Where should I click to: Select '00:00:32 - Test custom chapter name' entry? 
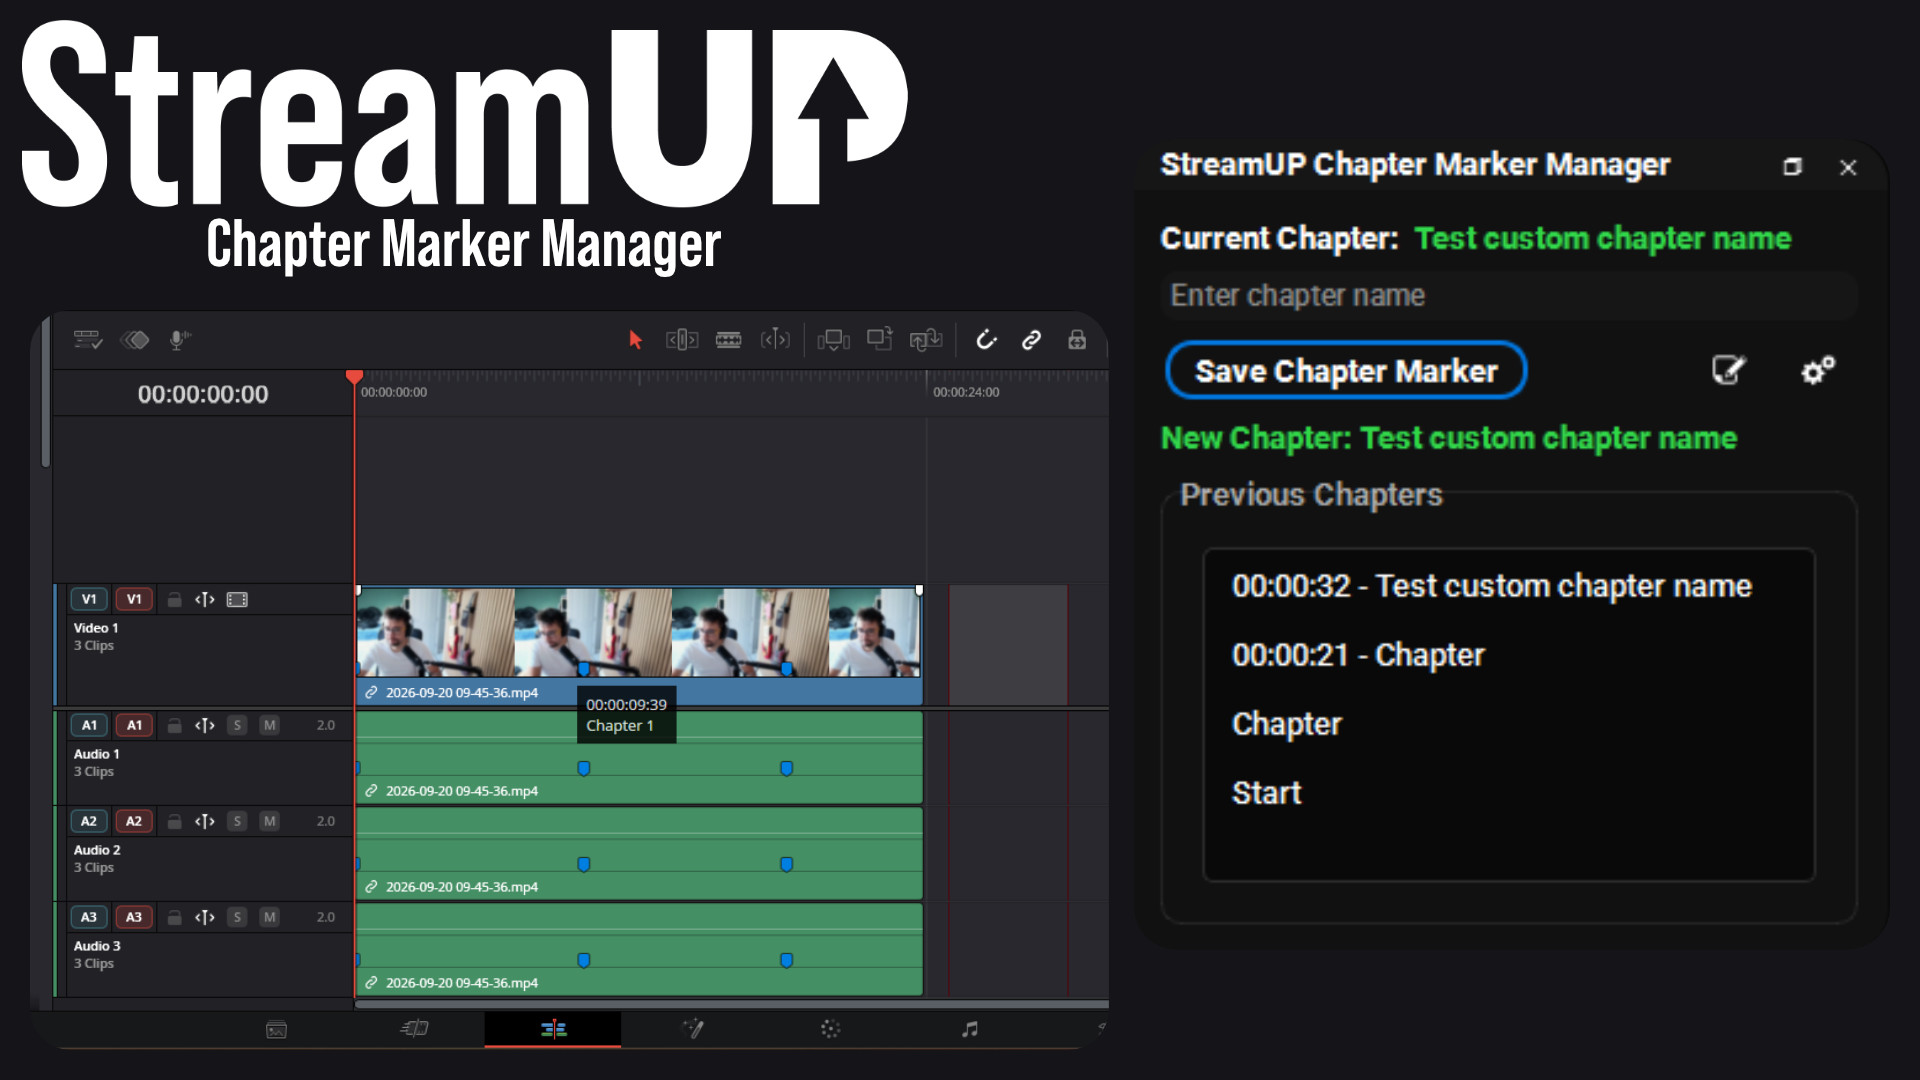[1491, 586]
